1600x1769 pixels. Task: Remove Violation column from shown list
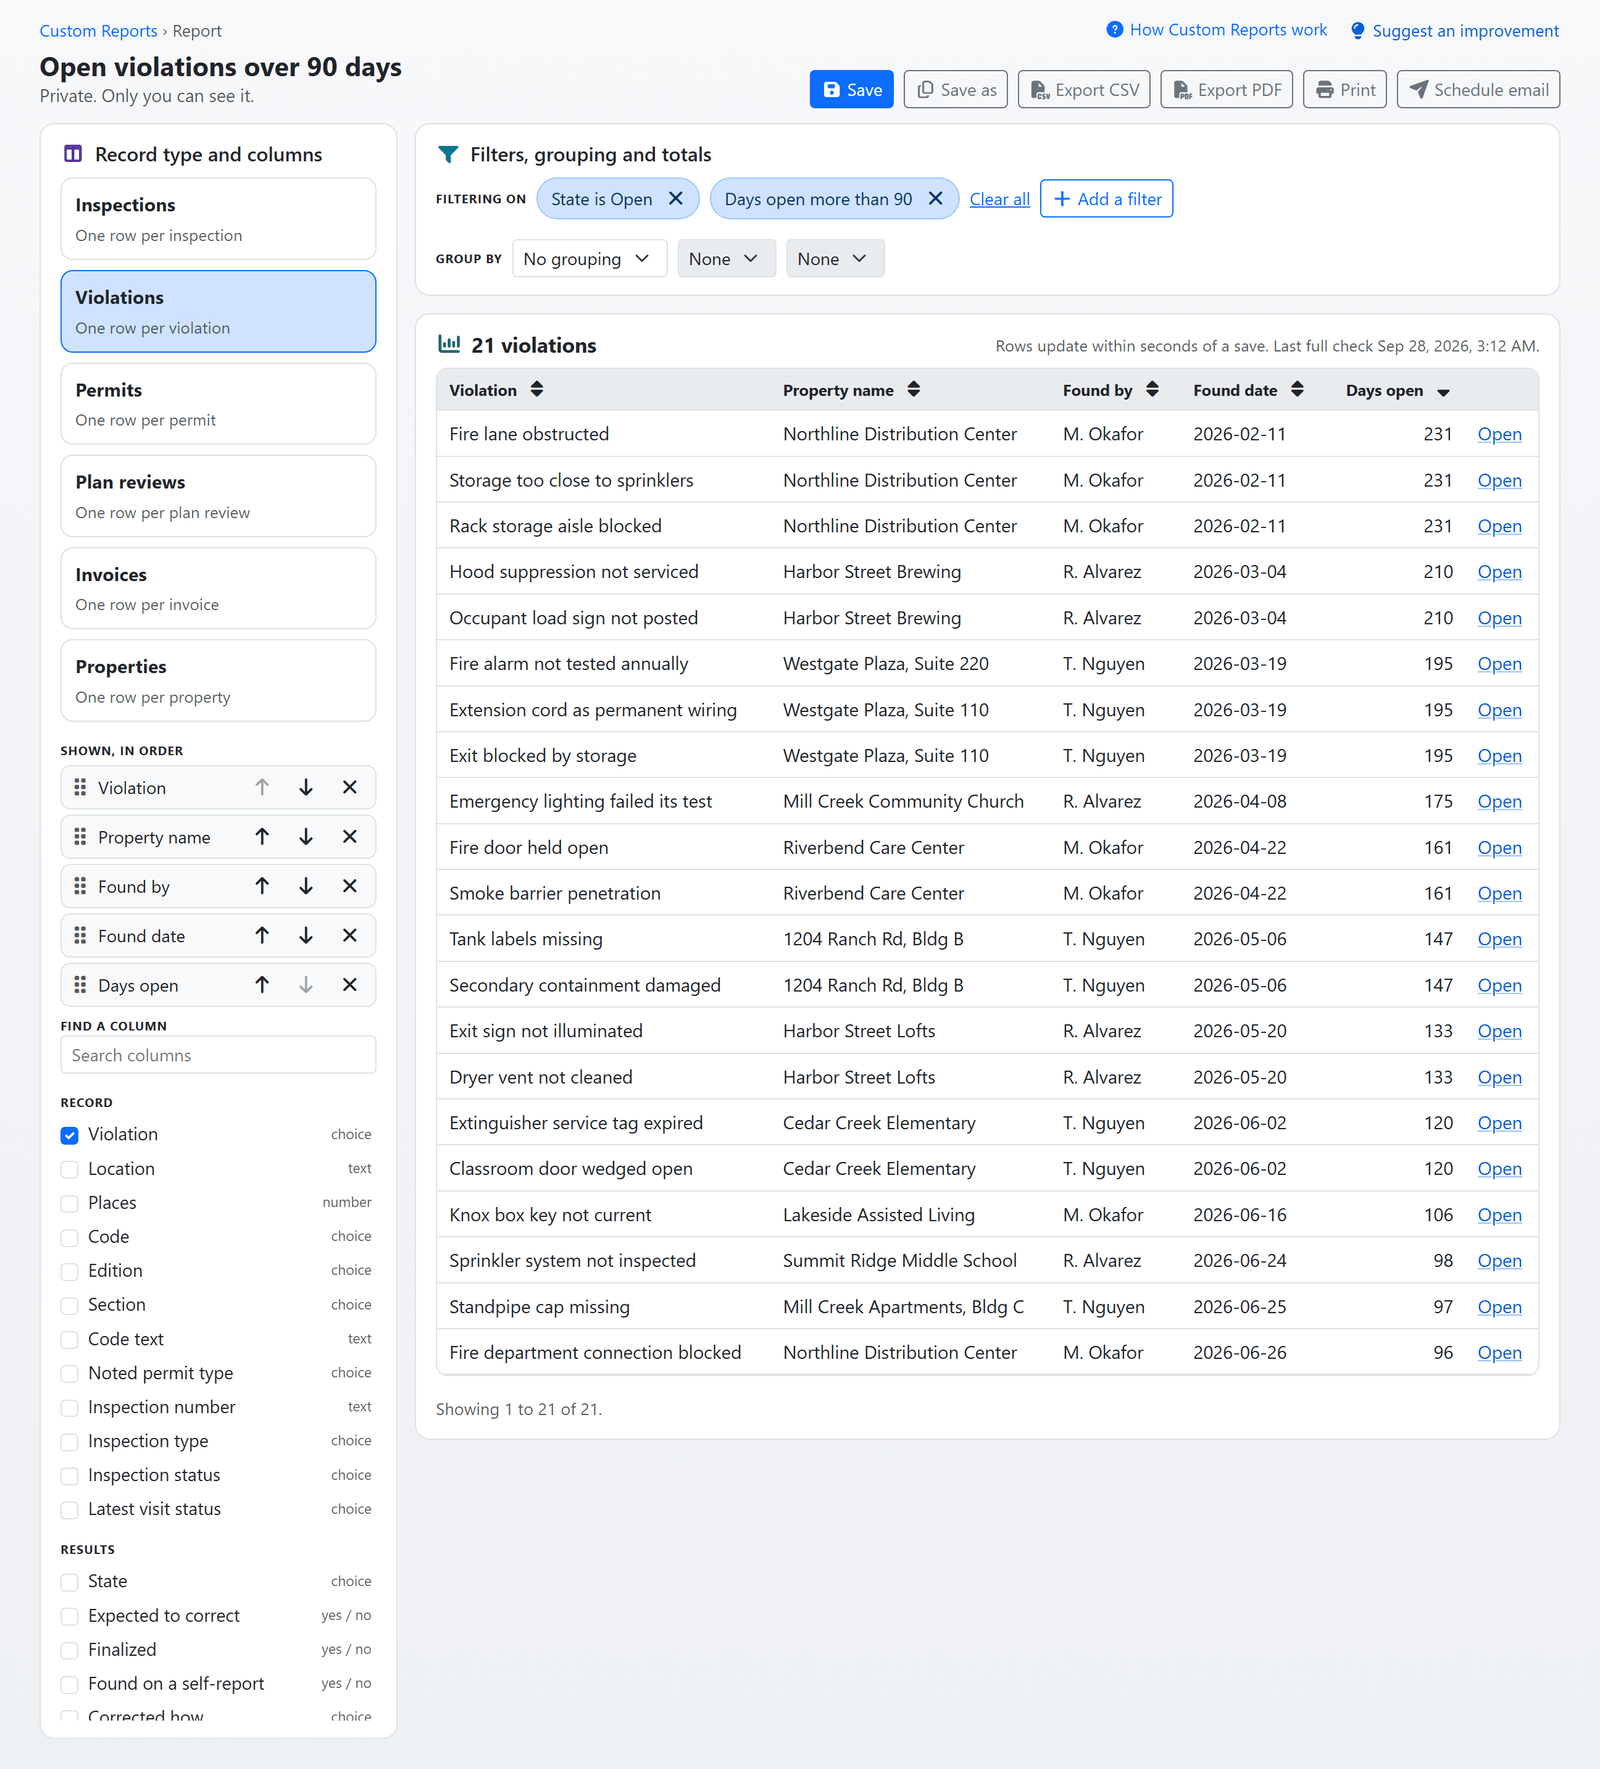click(x=350, y=788)
